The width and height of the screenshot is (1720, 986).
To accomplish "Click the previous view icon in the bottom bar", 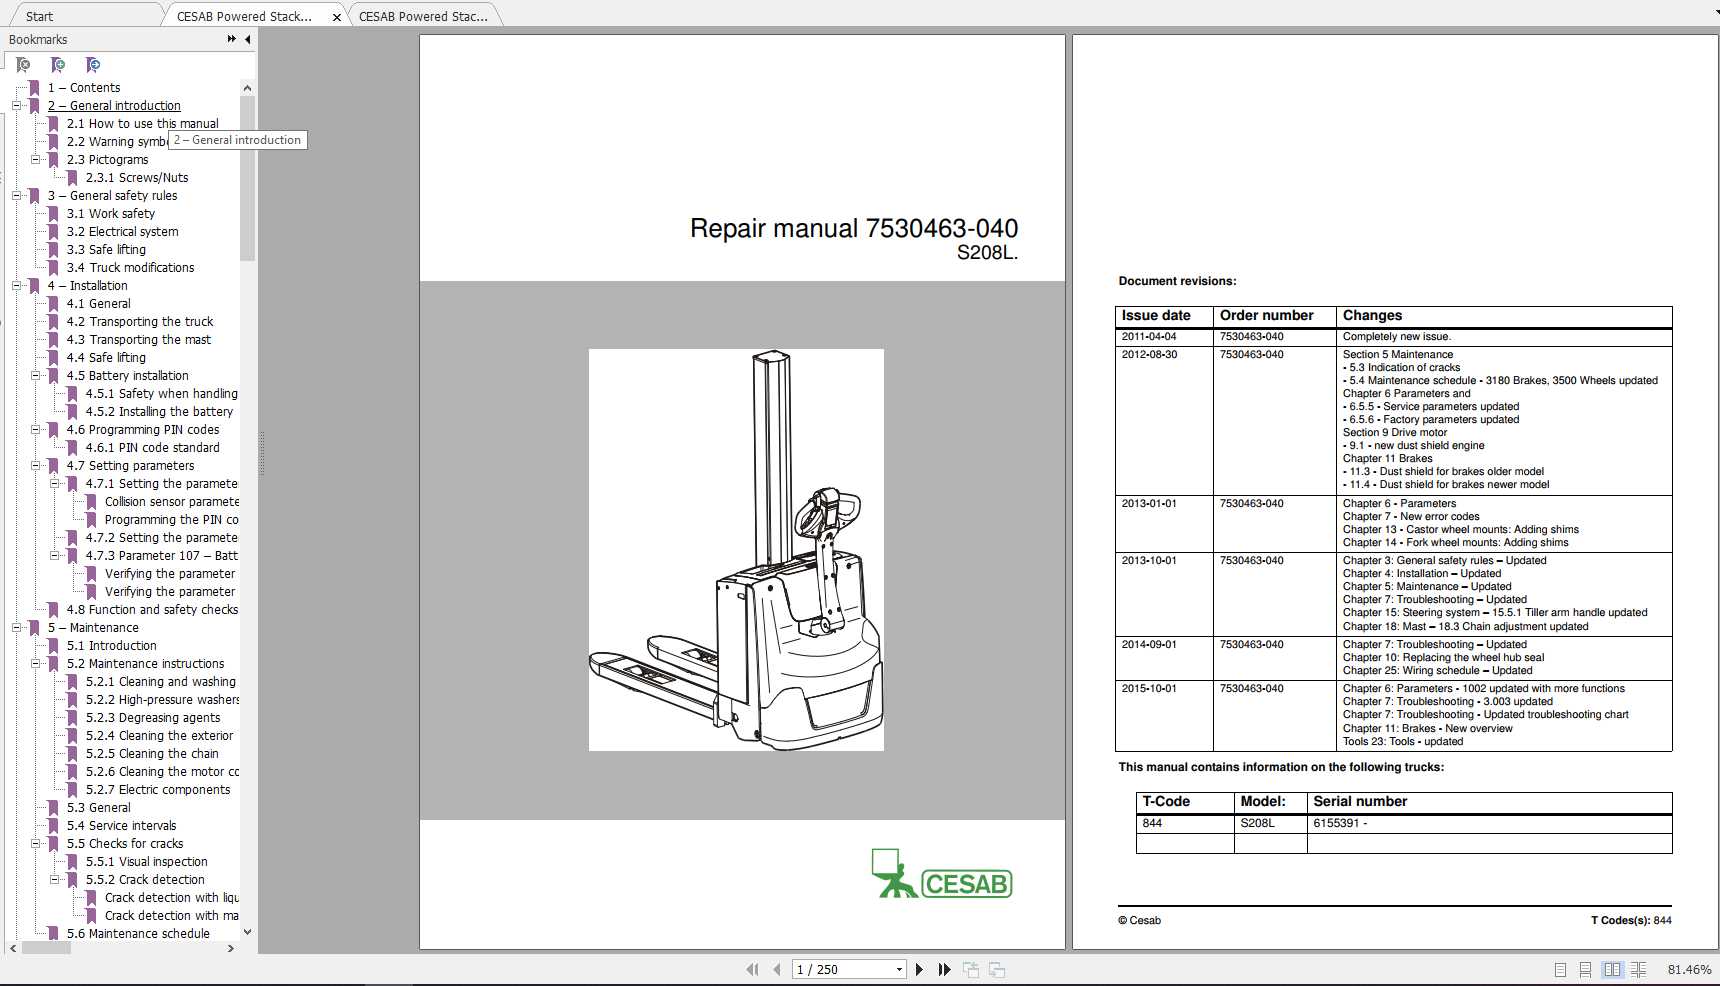I will pos(971,969).
